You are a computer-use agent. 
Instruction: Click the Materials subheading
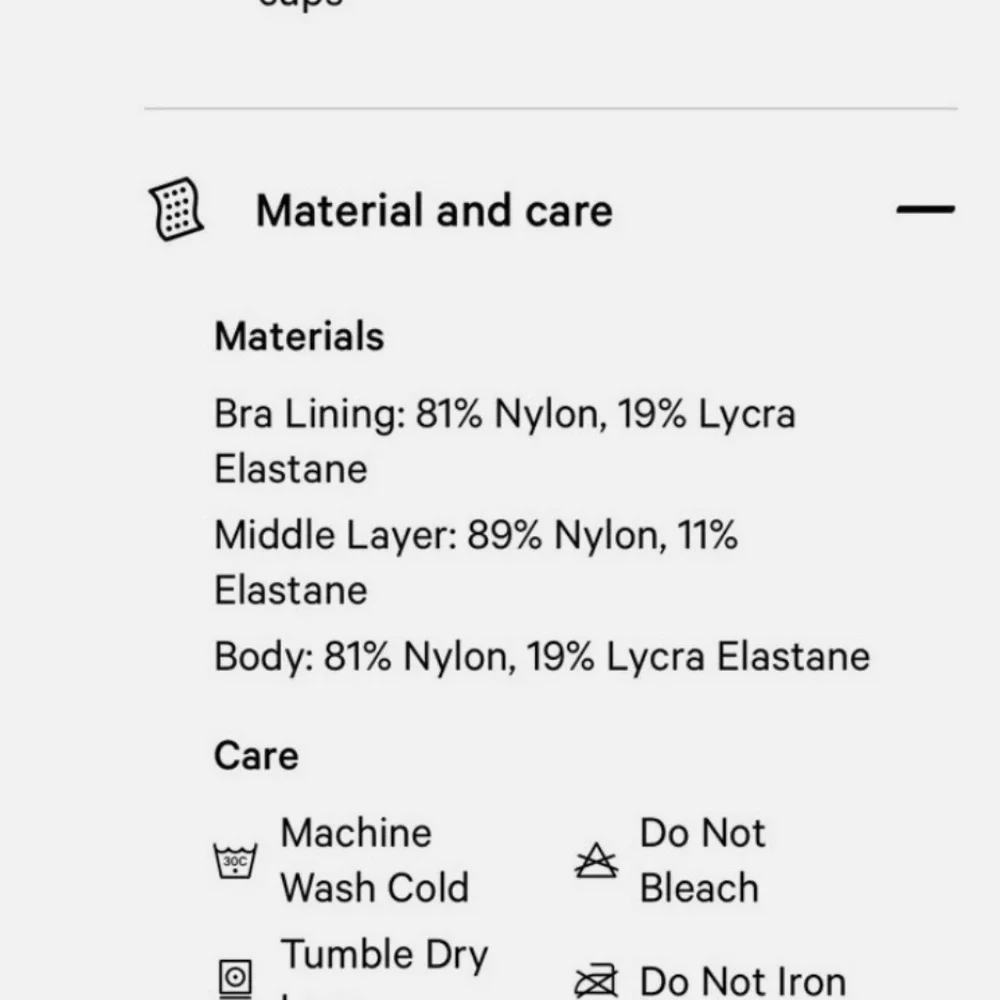click(299, 337)
